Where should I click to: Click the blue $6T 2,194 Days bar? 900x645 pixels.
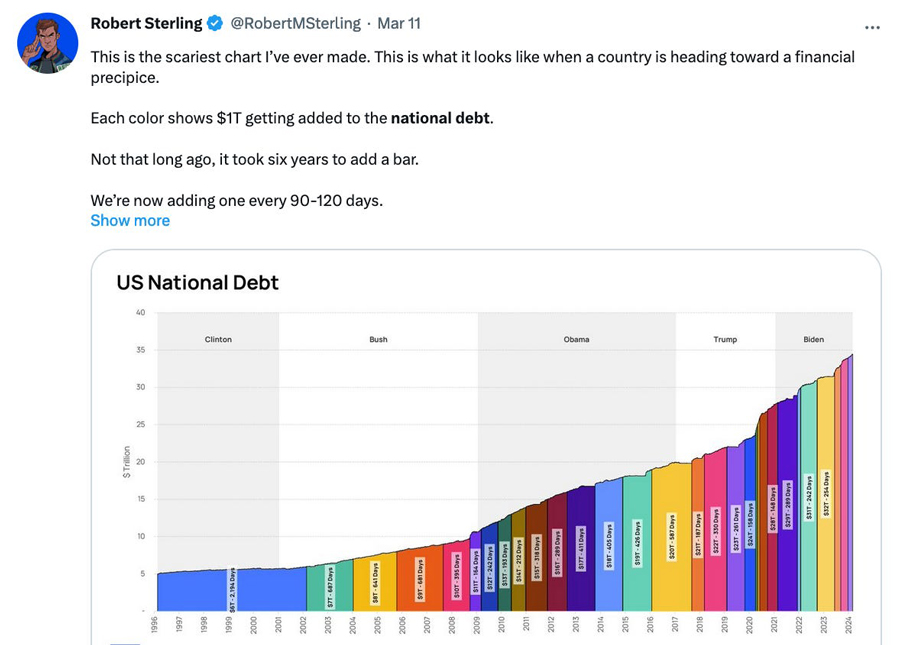(x=230, y=588)
